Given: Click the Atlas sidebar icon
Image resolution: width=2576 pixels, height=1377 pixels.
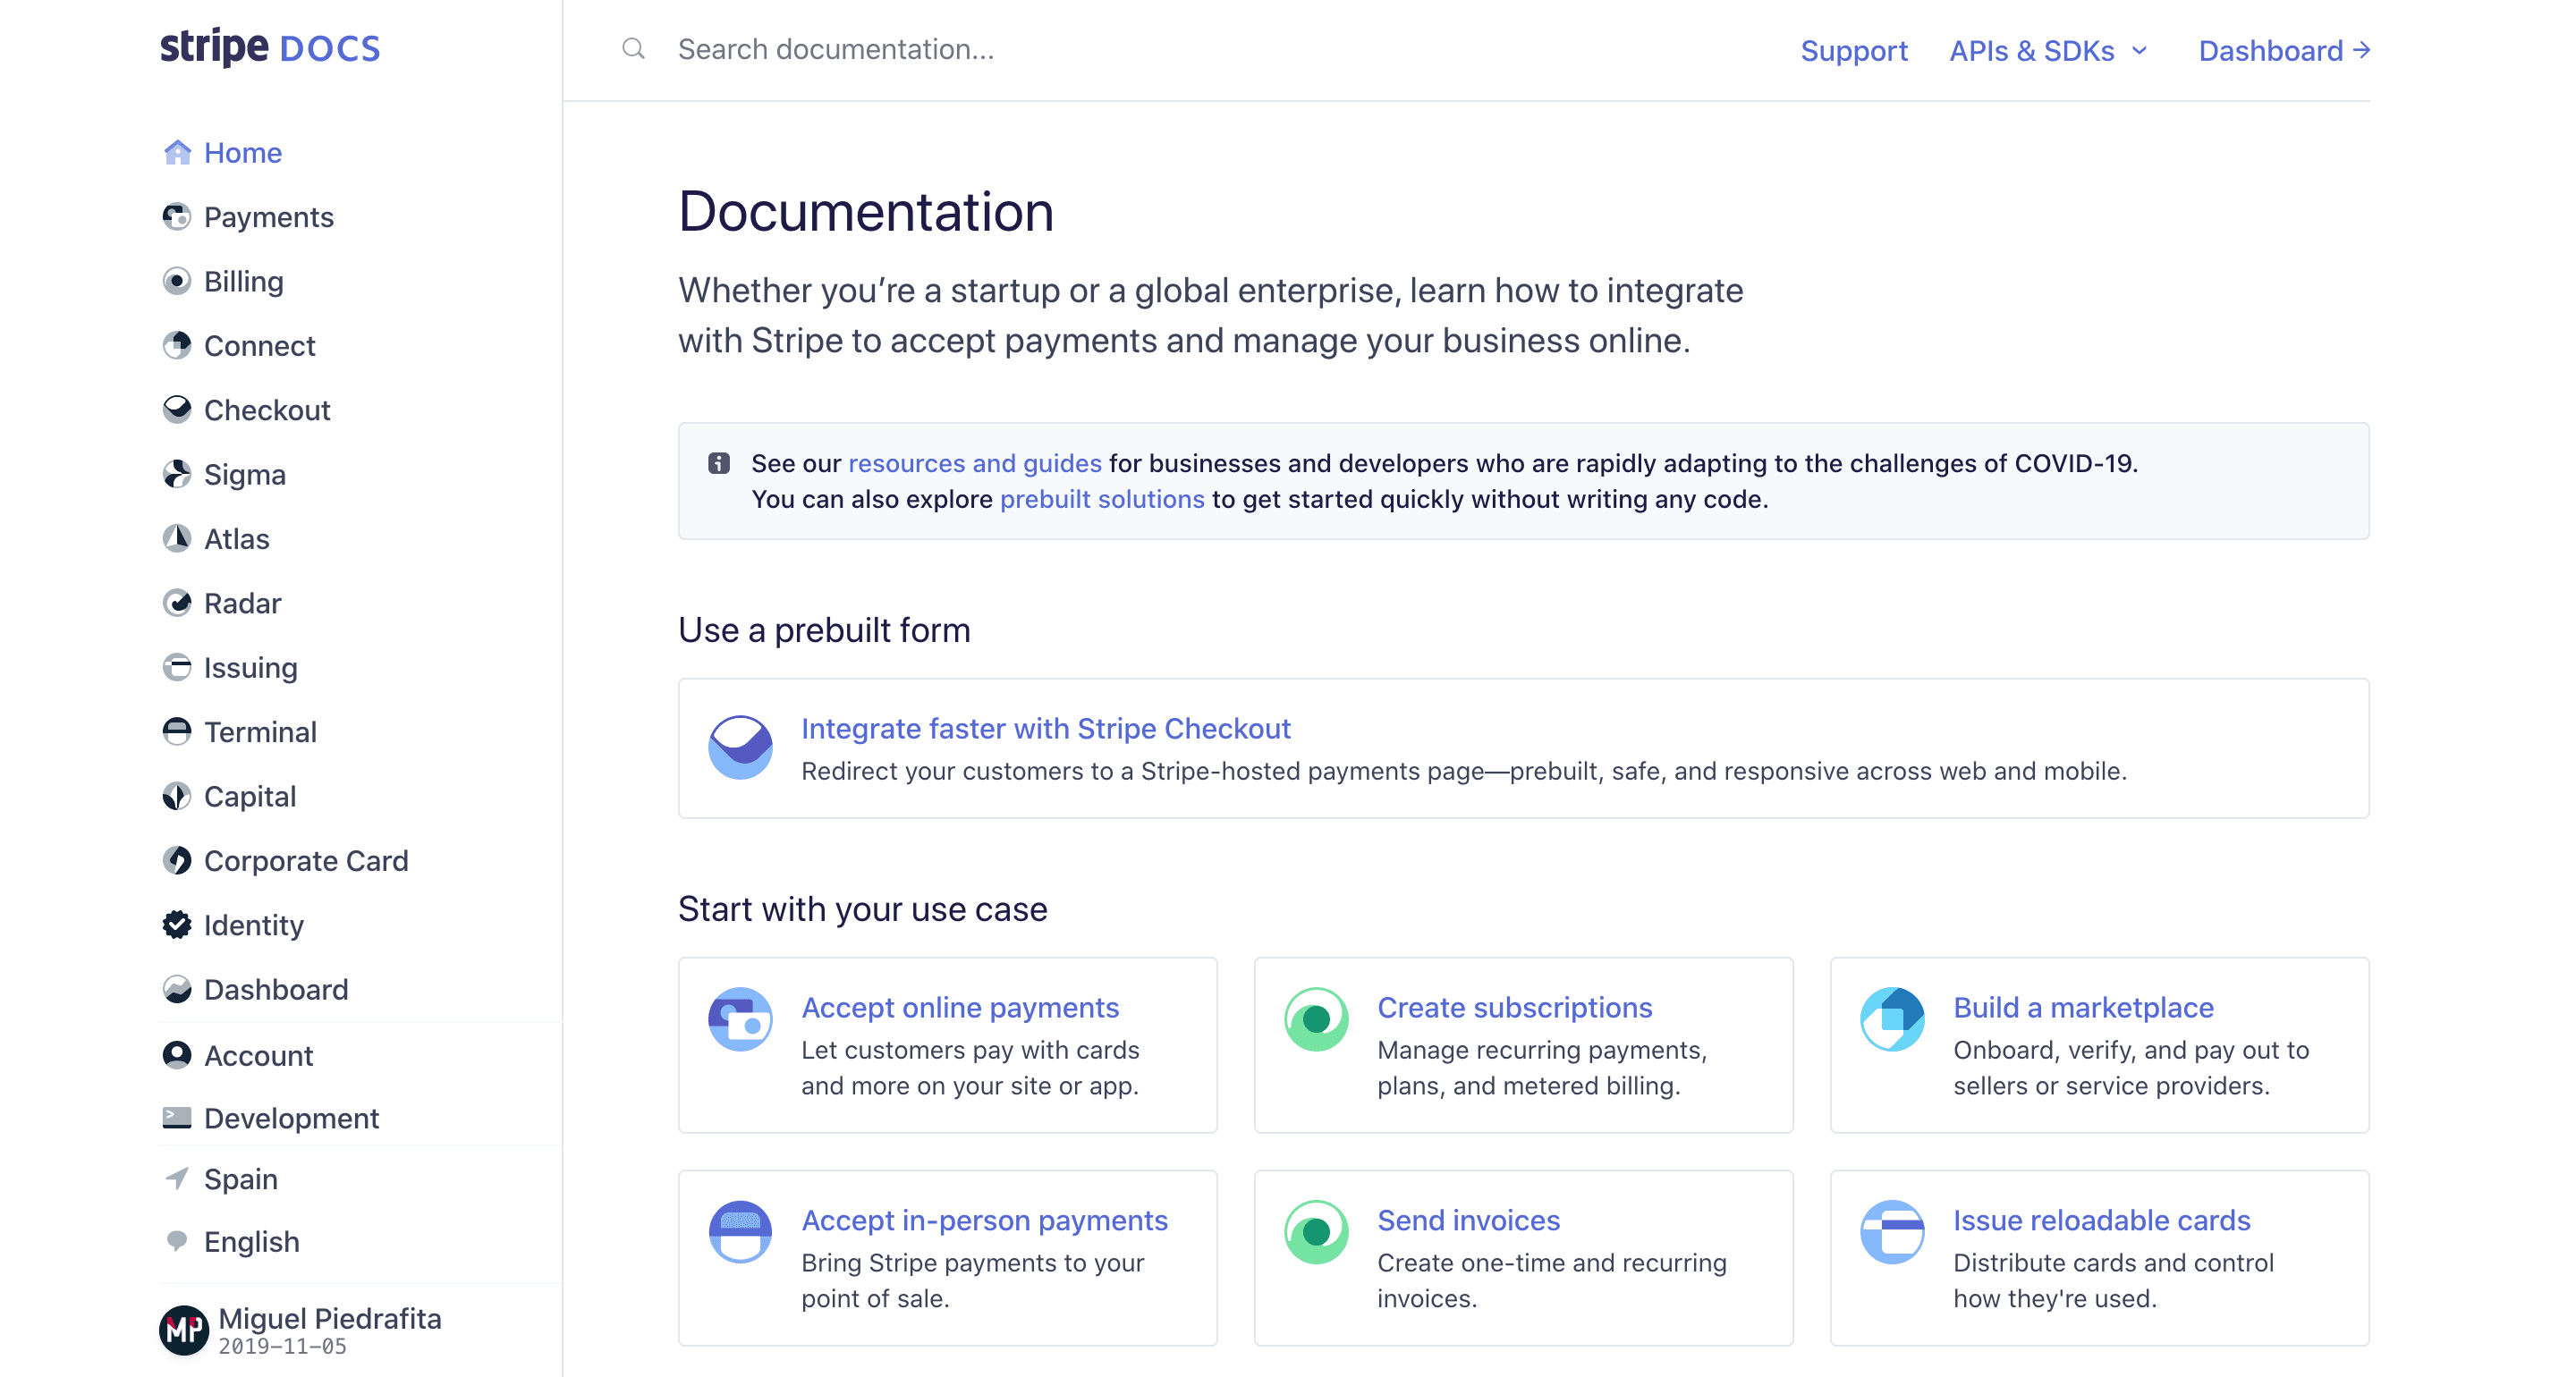Looking at the screenshot, I should coord(177,539).
